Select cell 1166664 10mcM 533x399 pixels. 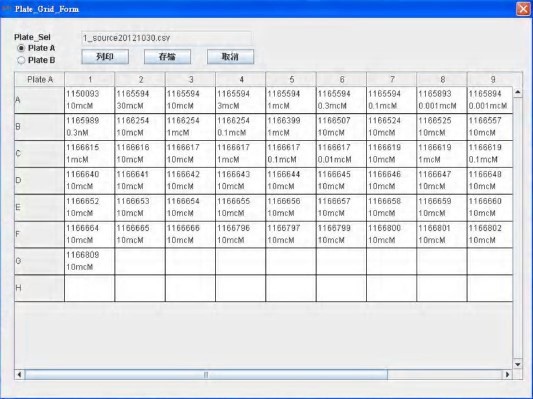coord(90,234)
